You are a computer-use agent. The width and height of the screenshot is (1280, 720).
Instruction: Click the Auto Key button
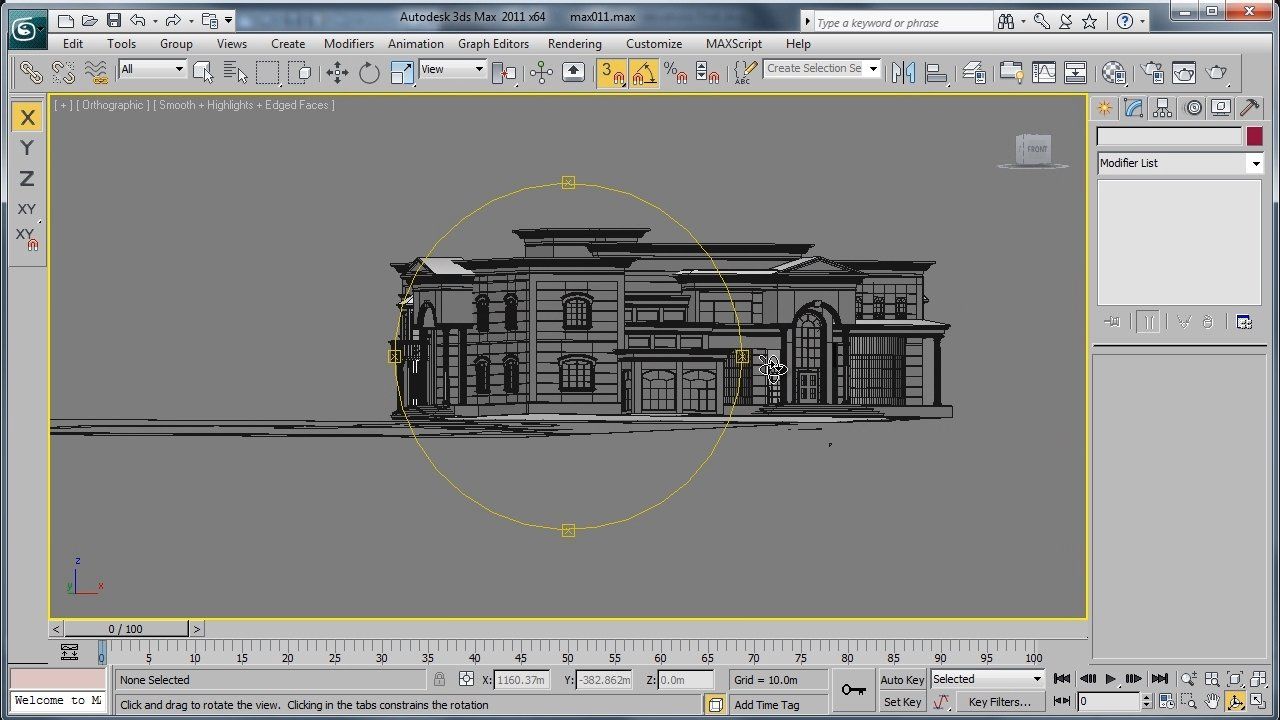click(902, 680)
